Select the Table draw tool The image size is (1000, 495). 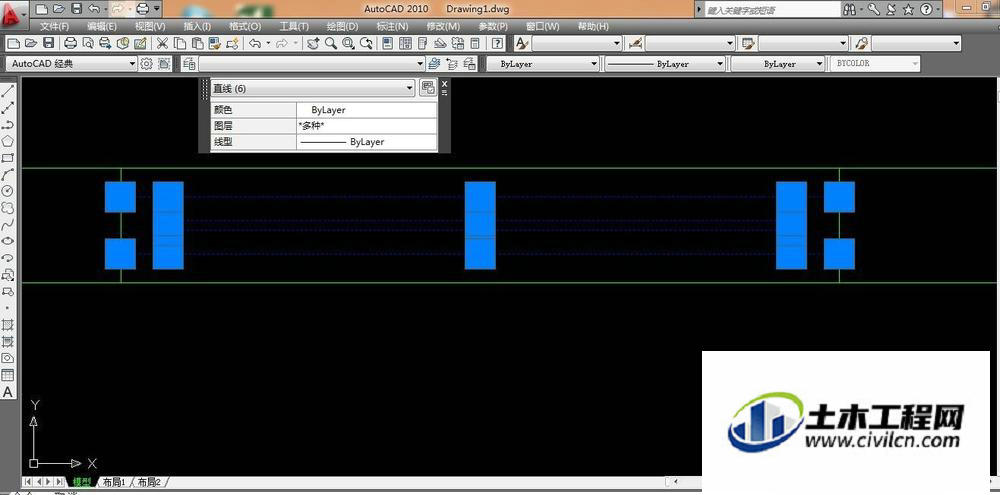[8, 375]
